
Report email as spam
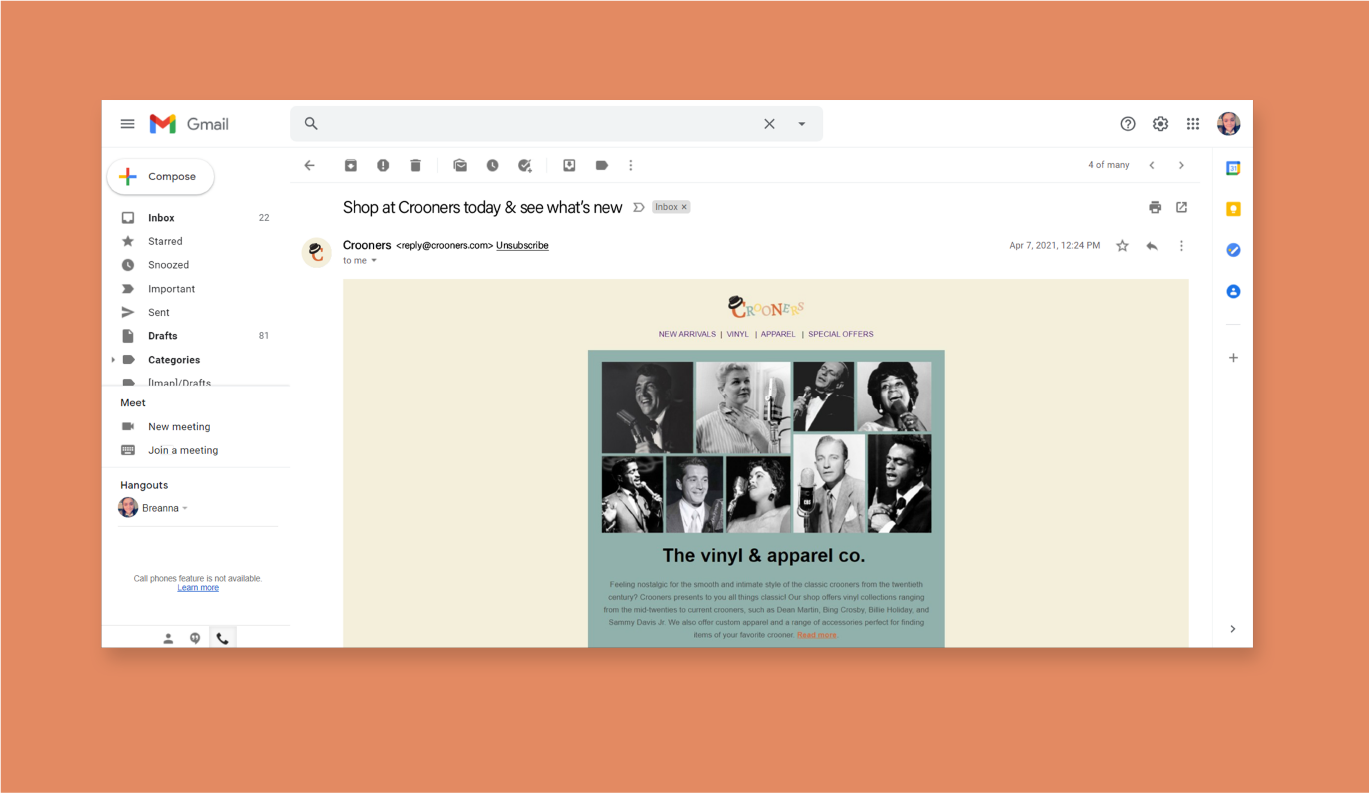383,165
